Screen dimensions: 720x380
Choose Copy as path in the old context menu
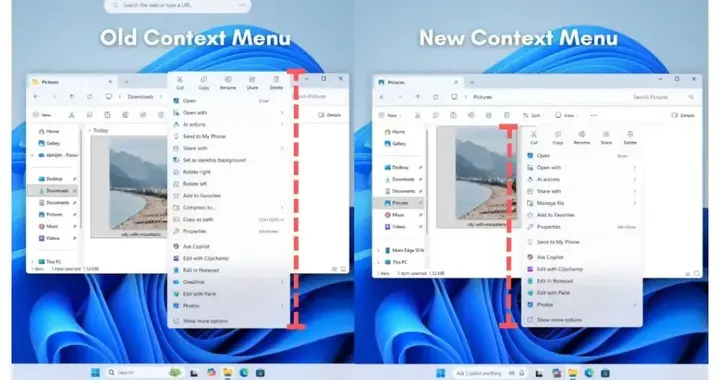229,219
